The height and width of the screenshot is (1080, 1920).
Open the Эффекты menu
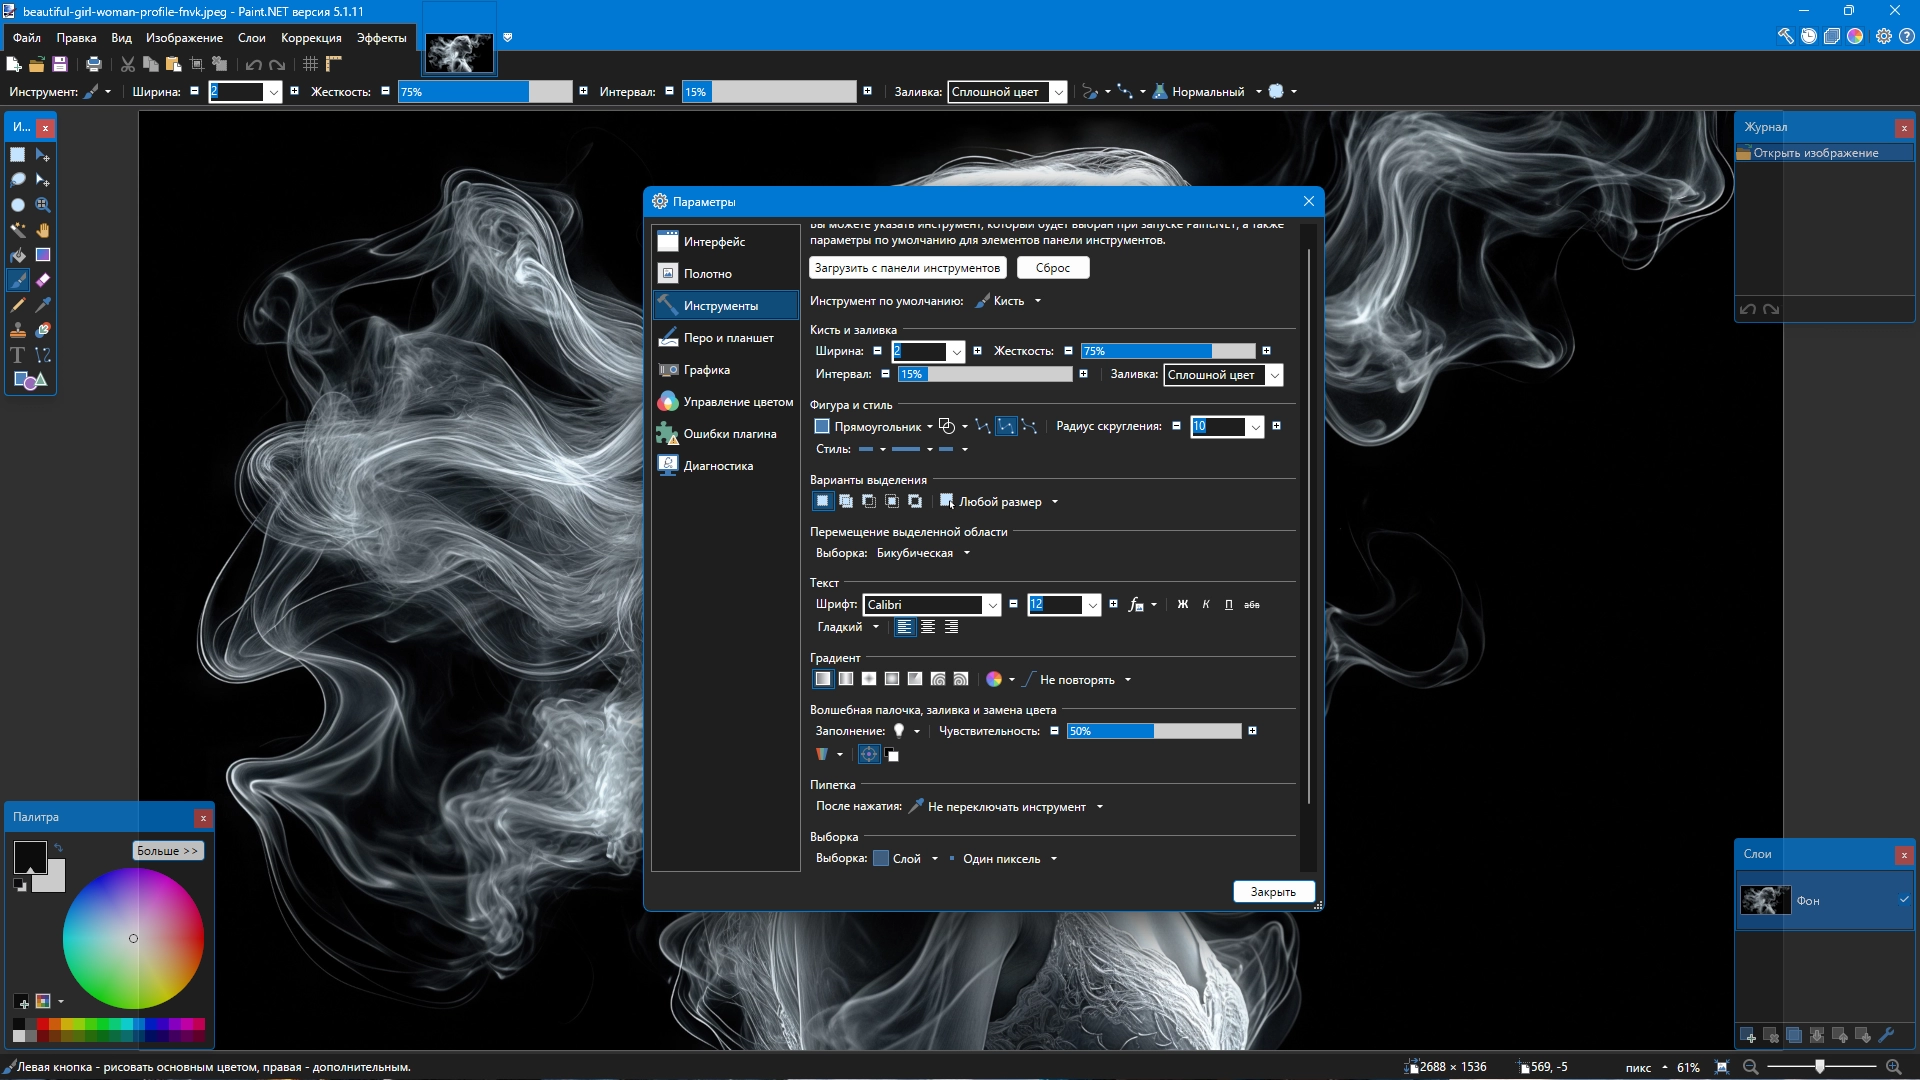pyautogui.click(x=381, y=38)
